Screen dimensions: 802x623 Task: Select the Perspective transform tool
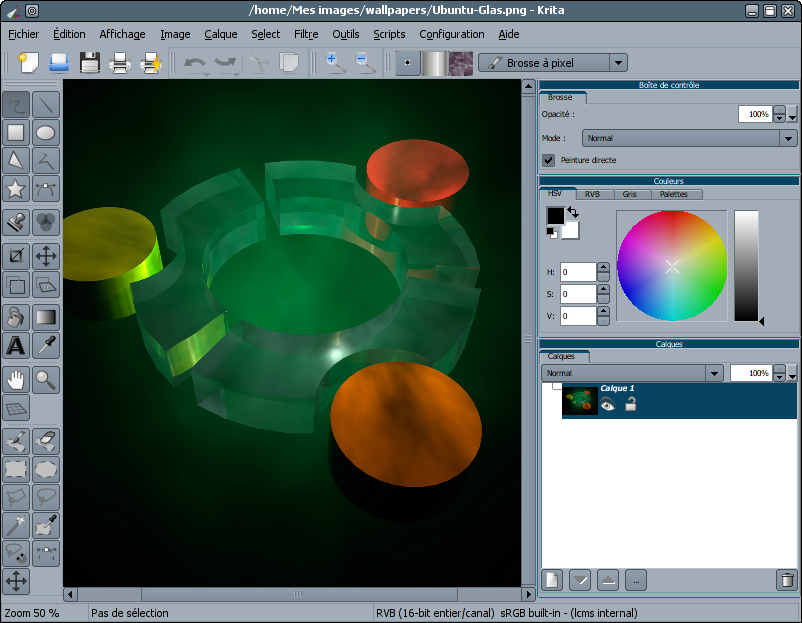coord(46,284)
